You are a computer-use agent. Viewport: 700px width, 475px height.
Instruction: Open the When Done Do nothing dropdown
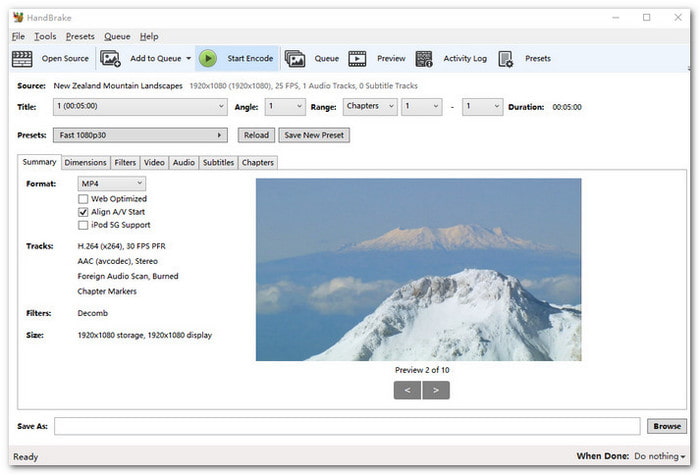point(660,456)
